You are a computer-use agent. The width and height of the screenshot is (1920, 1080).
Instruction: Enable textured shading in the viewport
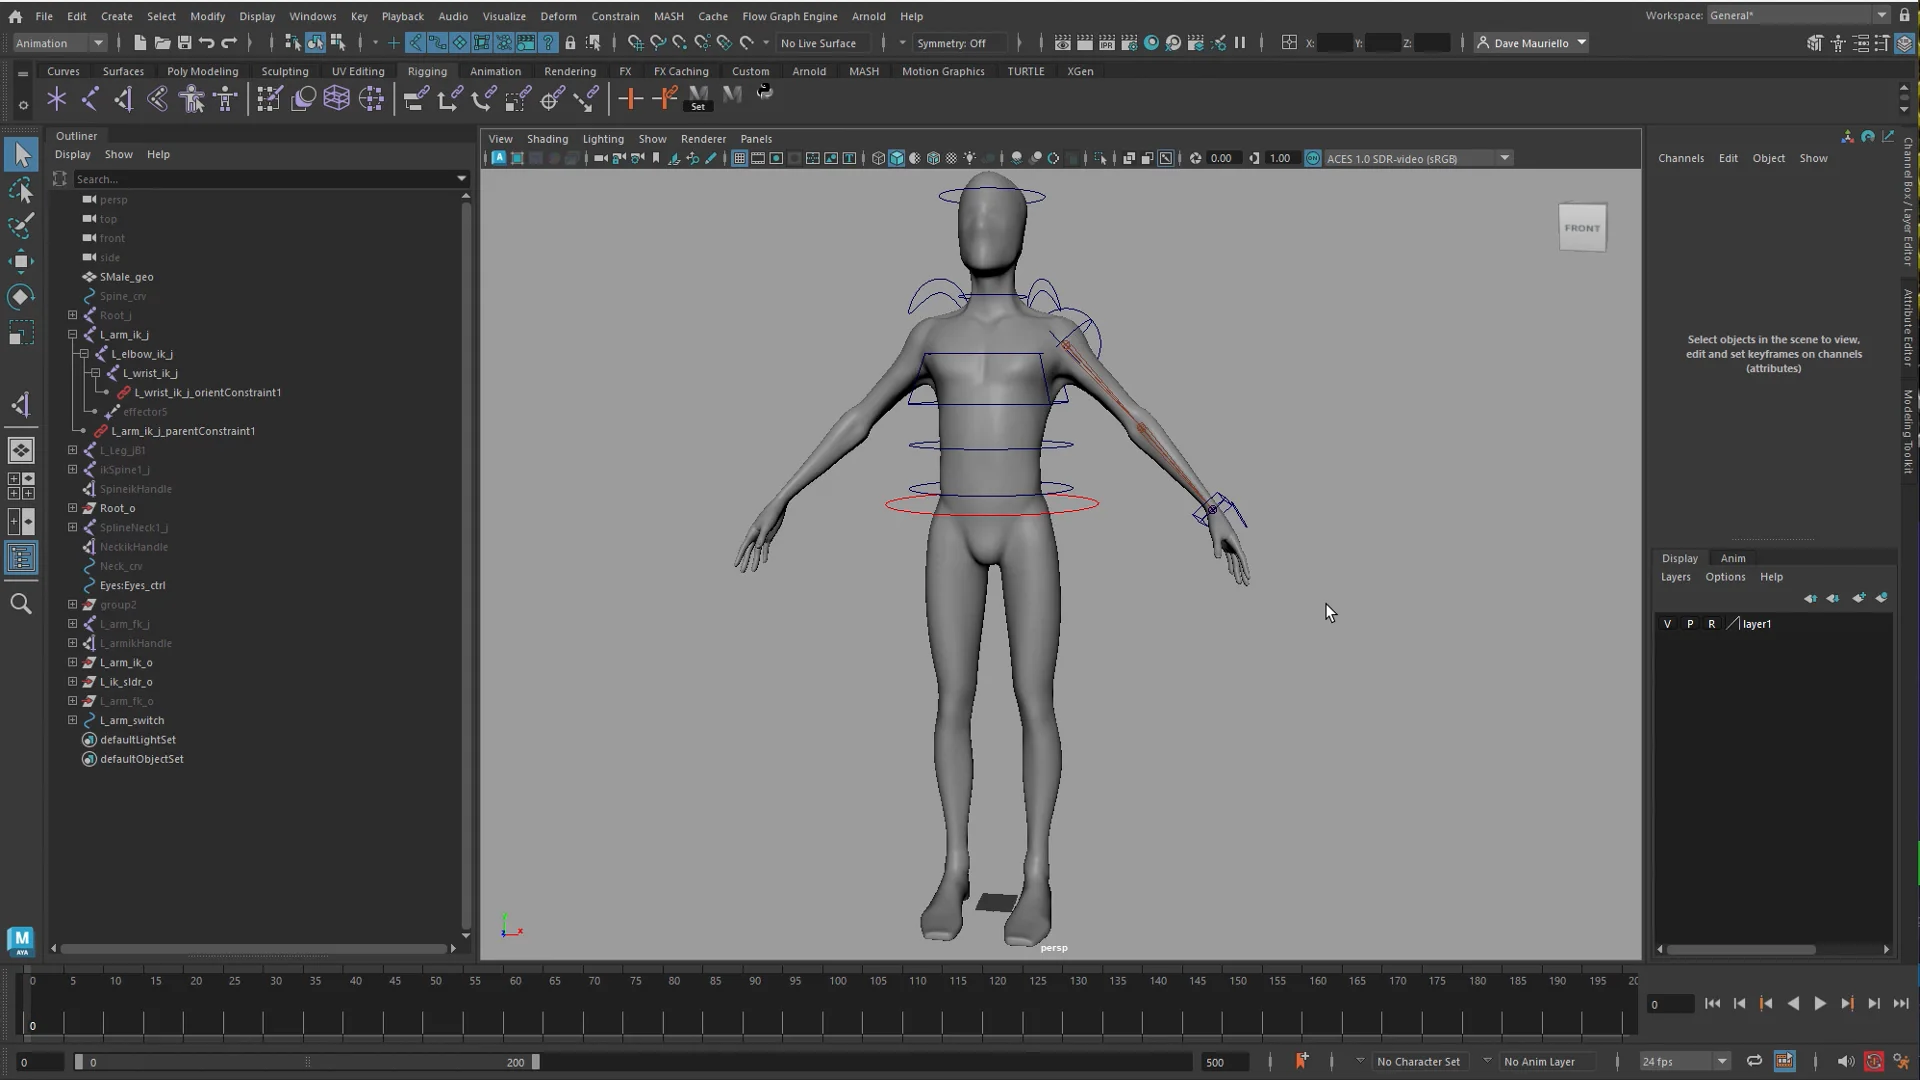coord(934,158)
